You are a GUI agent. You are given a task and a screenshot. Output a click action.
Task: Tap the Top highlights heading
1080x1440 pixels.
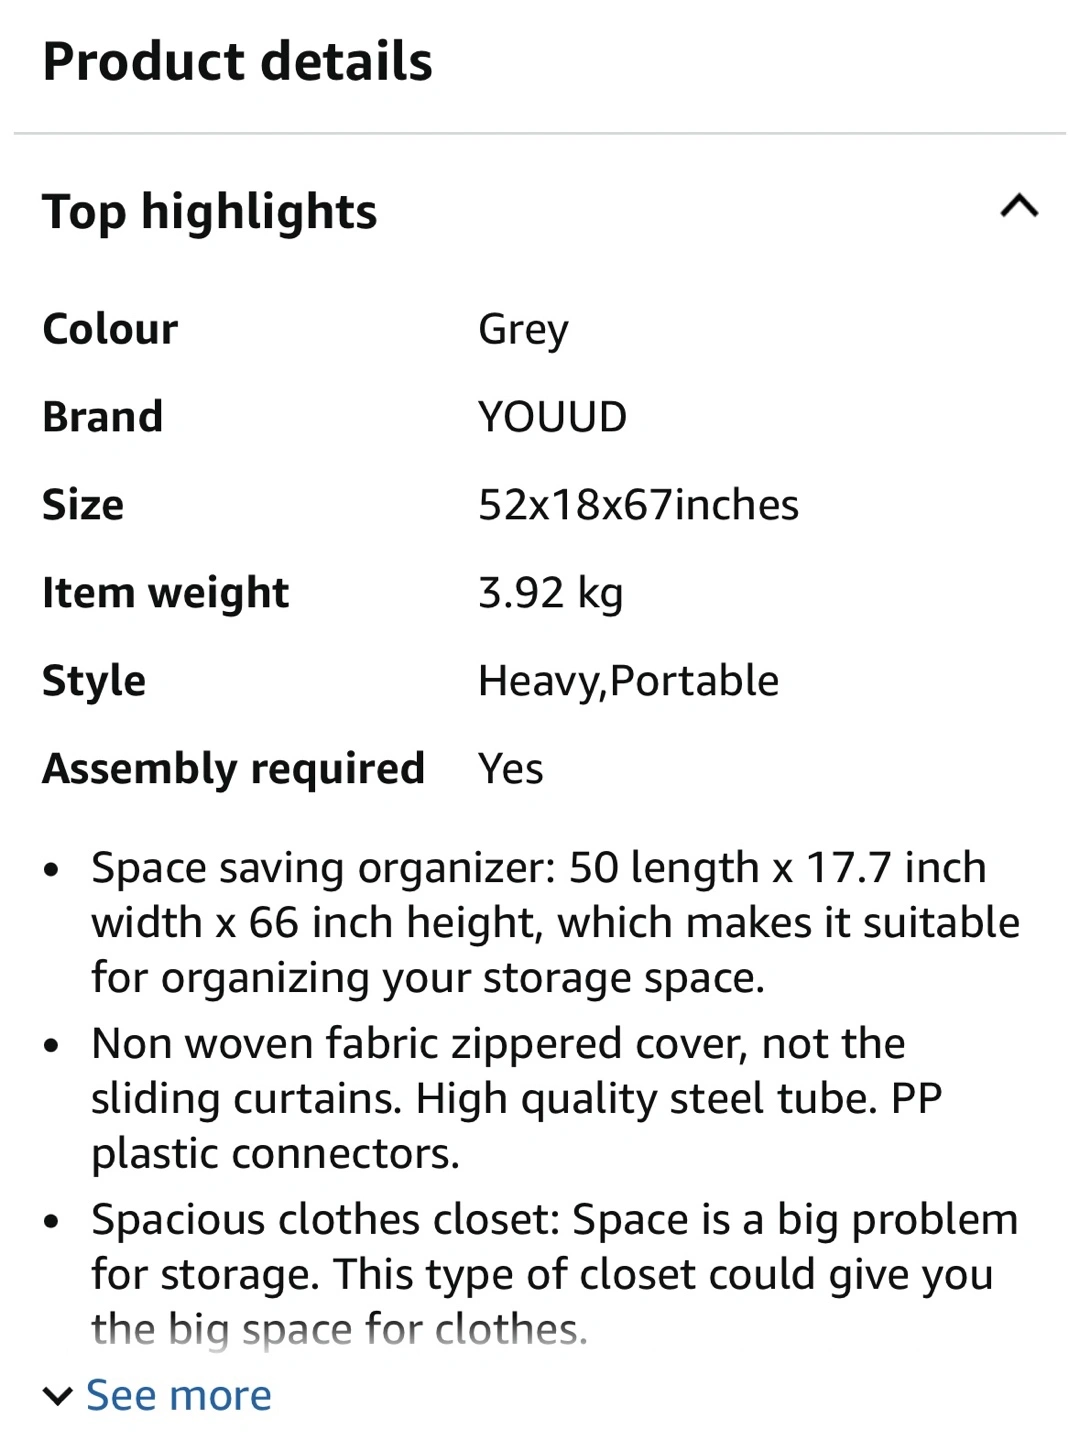tap(210, 212)
